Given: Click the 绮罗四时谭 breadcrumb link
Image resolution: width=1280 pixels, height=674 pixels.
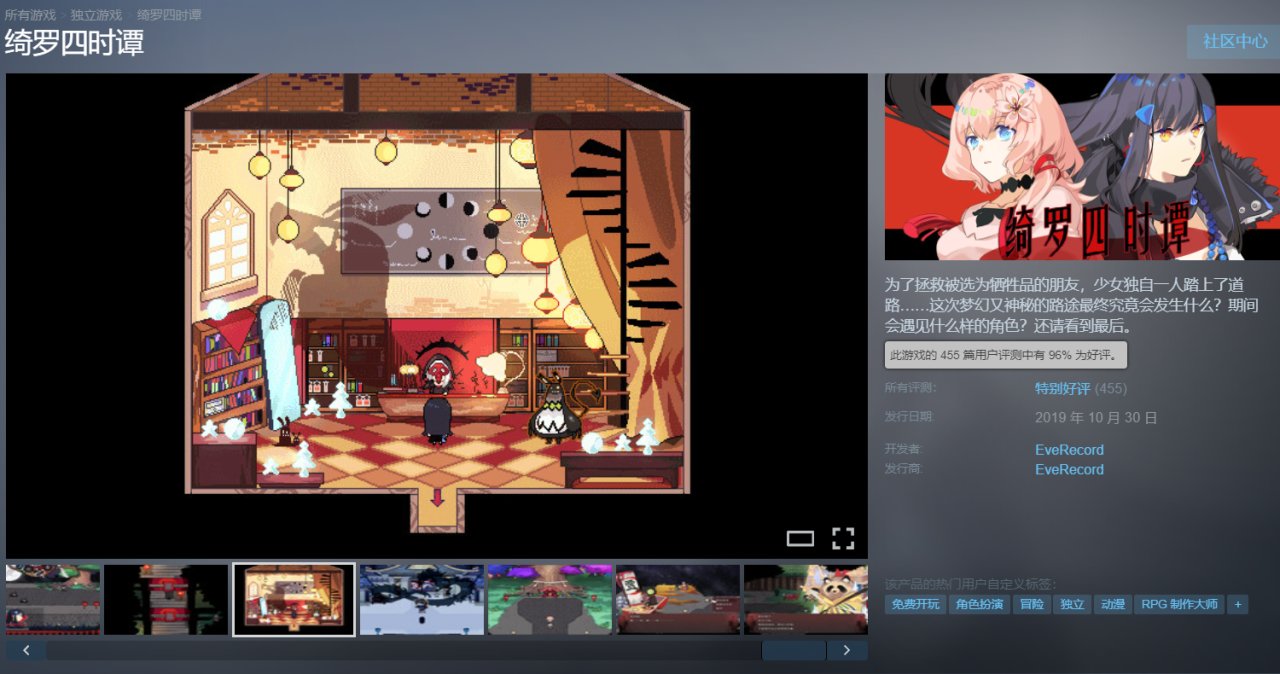Looking at the screenshot, I should pos(169,15).
